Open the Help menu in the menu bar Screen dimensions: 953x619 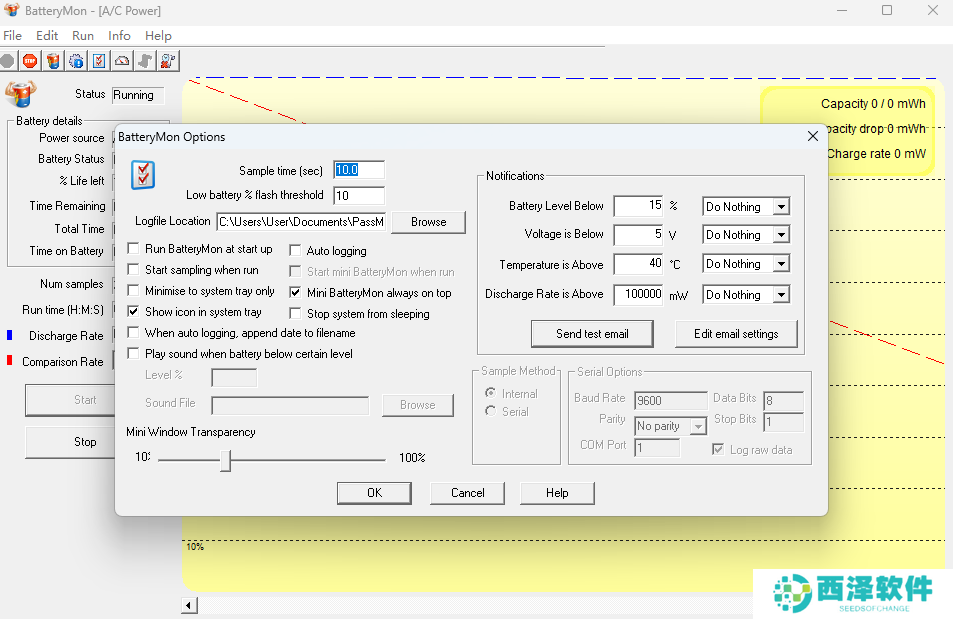pyautogui.click(x=158, y=36)
